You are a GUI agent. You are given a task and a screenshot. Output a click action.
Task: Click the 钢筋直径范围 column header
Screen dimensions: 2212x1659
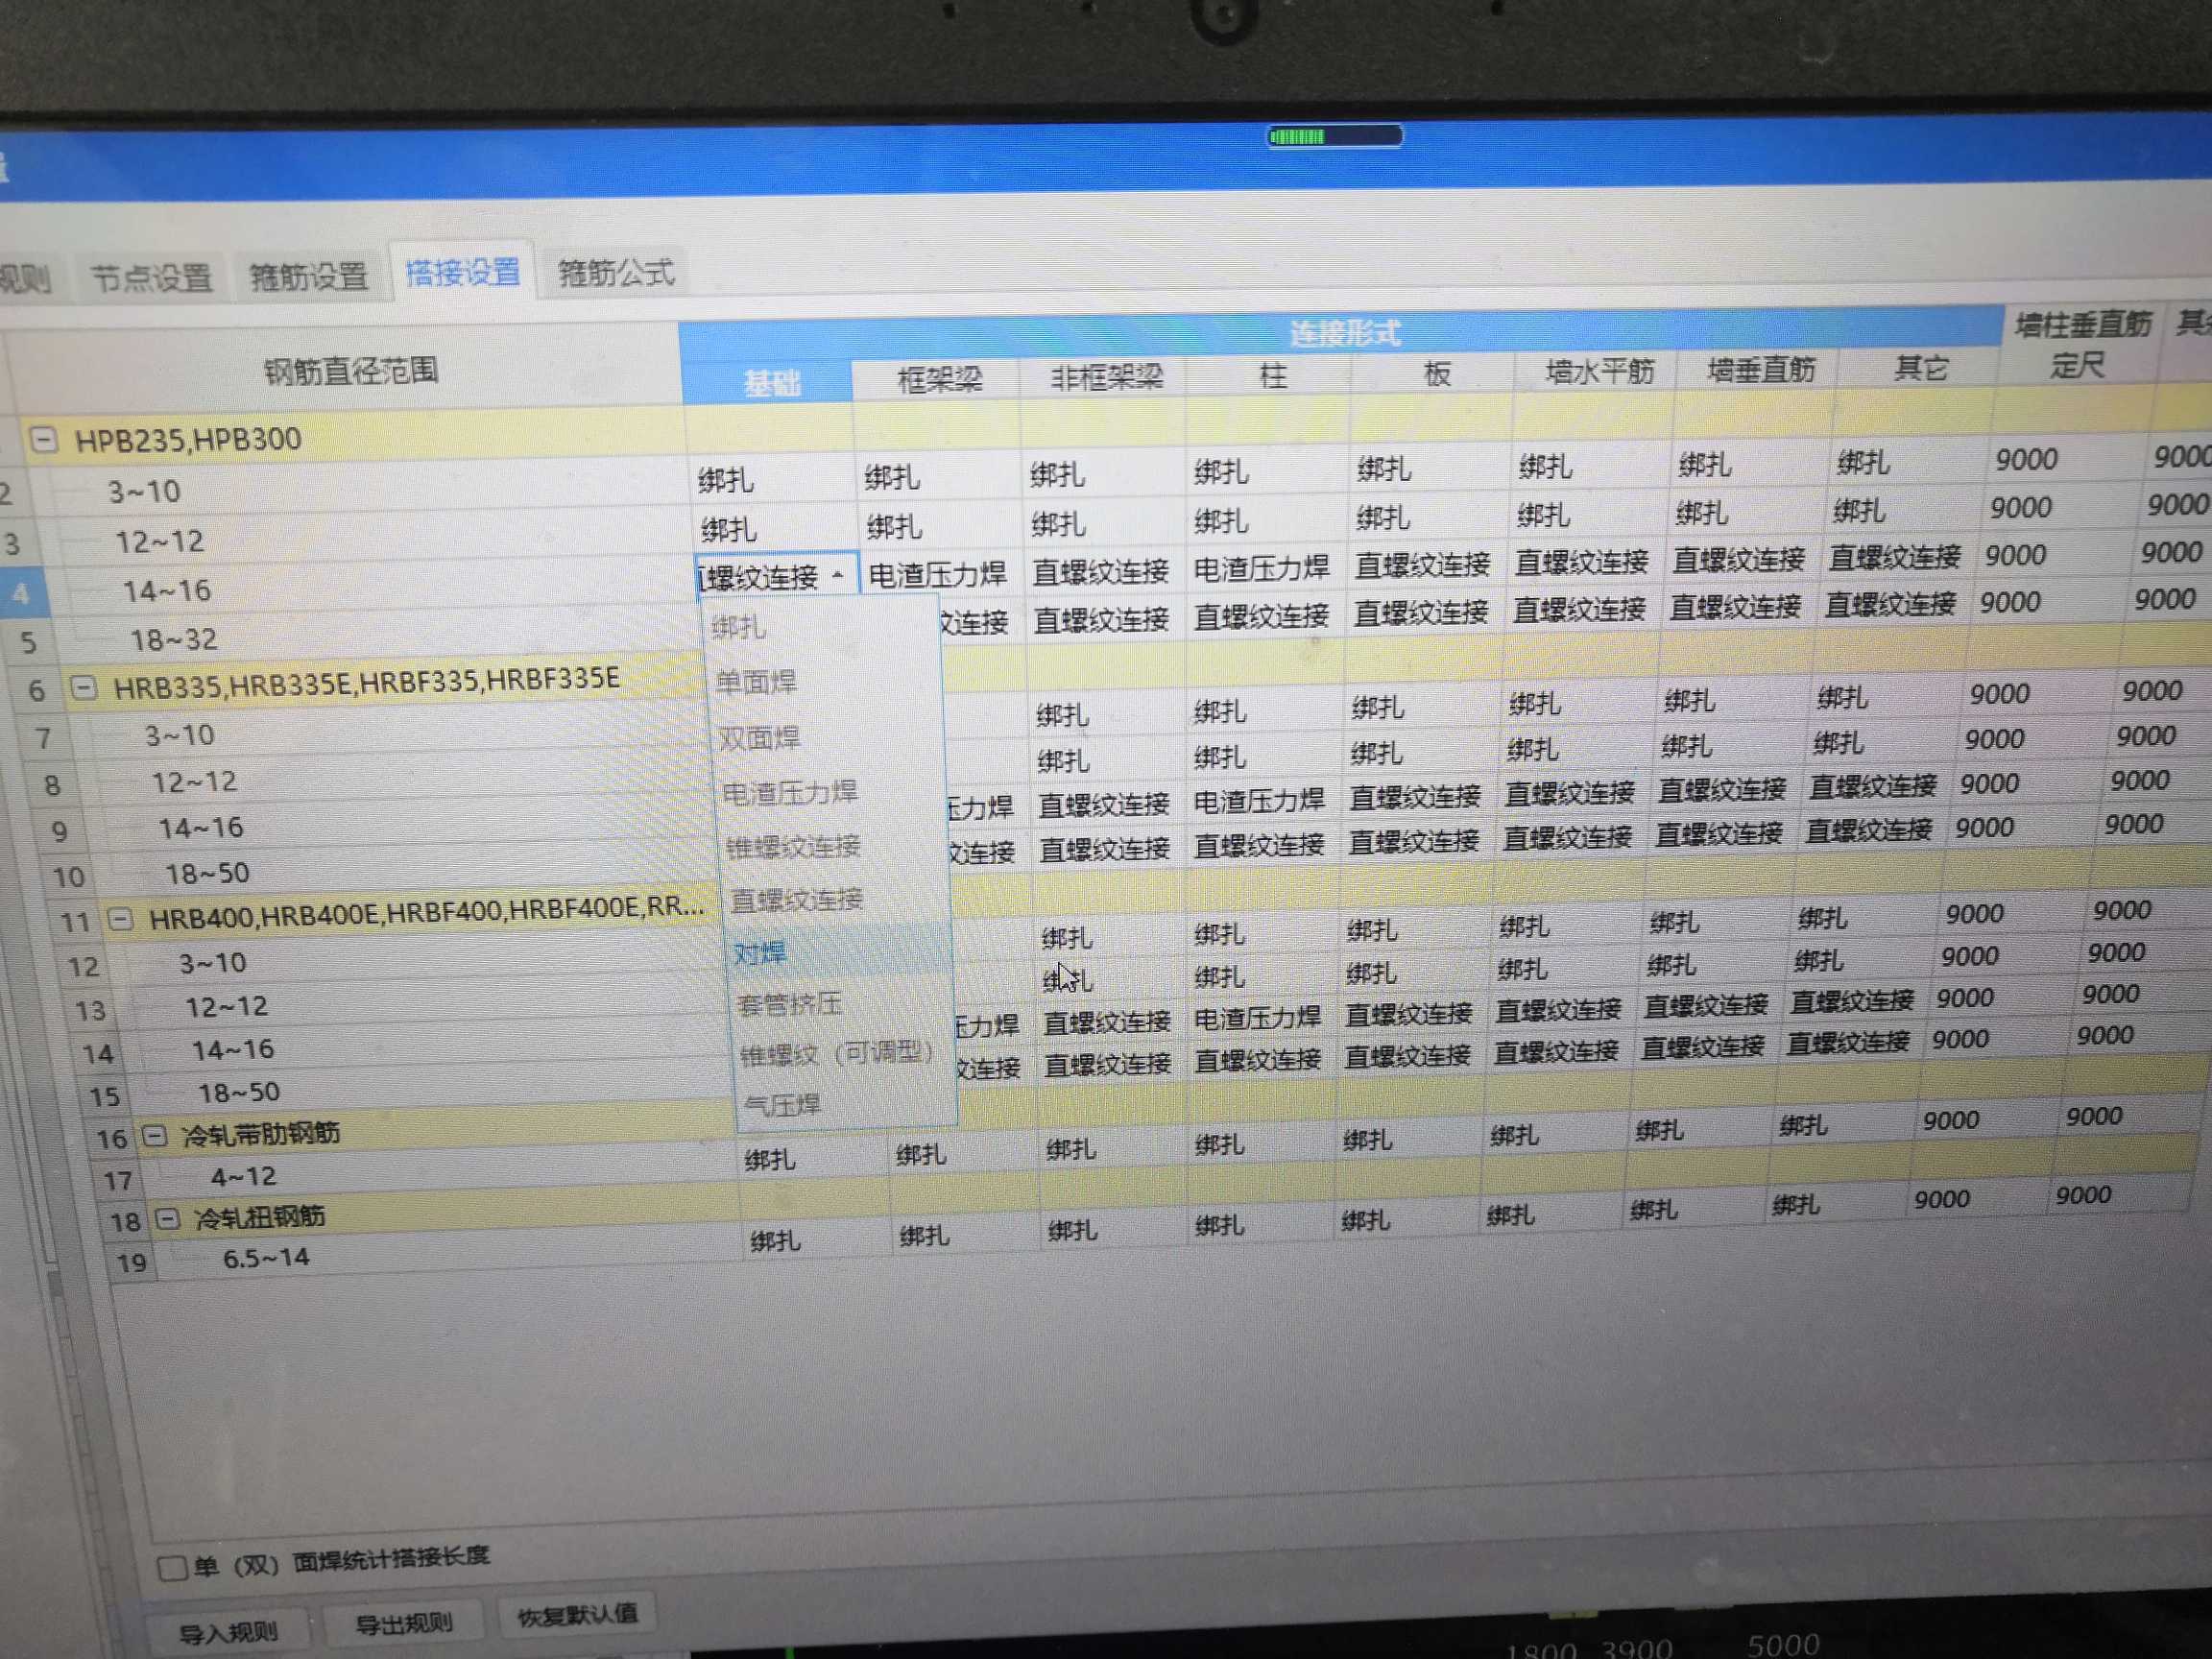[x=350, y=371]
